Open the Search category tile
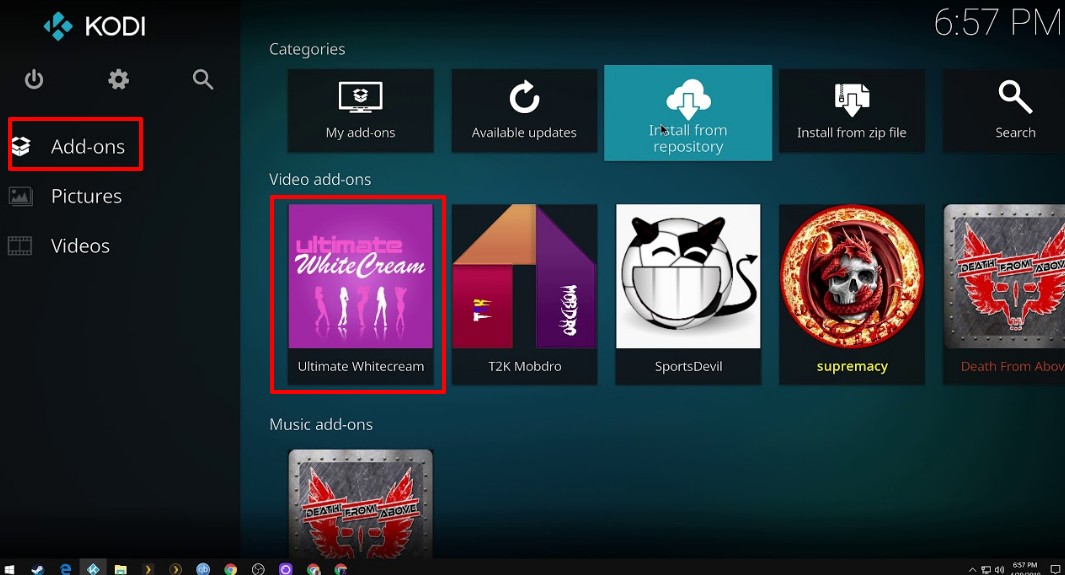The width and height of the screenshot is (1065, 575). [x=1004, y=111]
